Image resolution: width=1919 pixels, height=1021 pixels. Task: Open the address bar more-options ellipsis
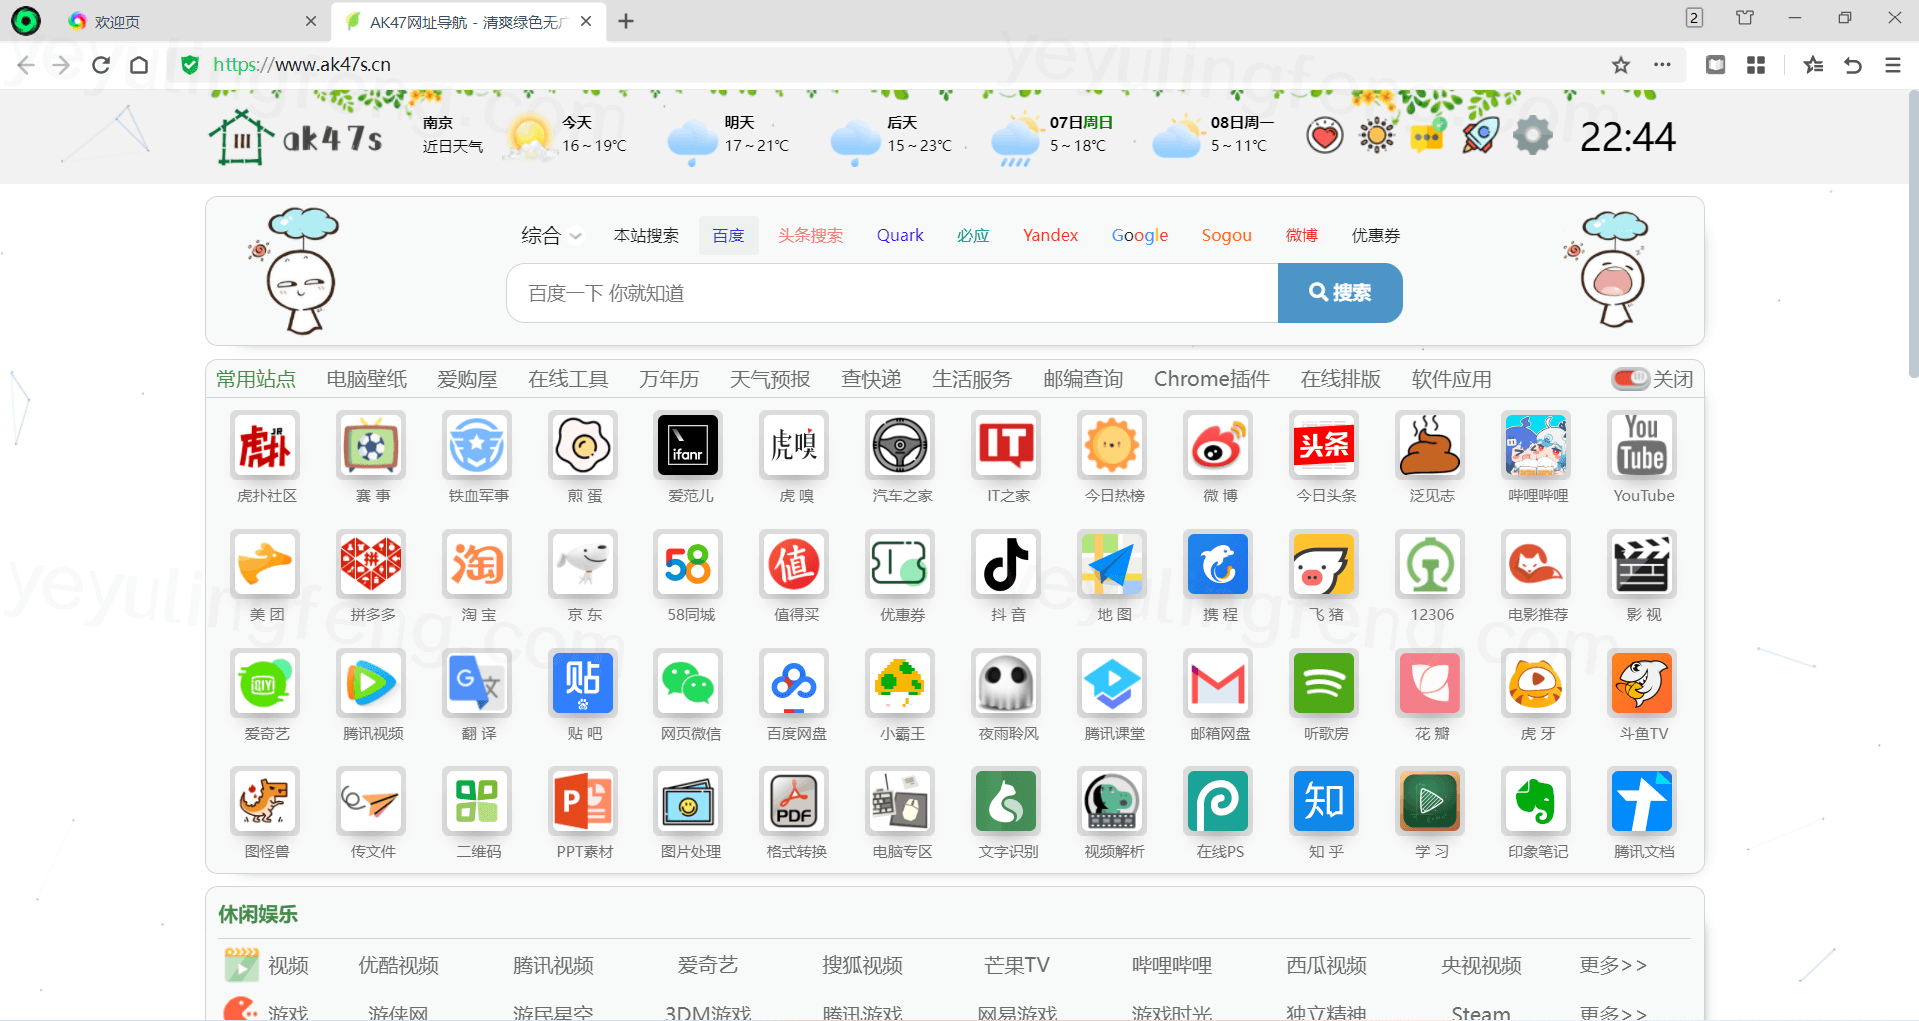pyautogui.click(x=1662, y=65)
